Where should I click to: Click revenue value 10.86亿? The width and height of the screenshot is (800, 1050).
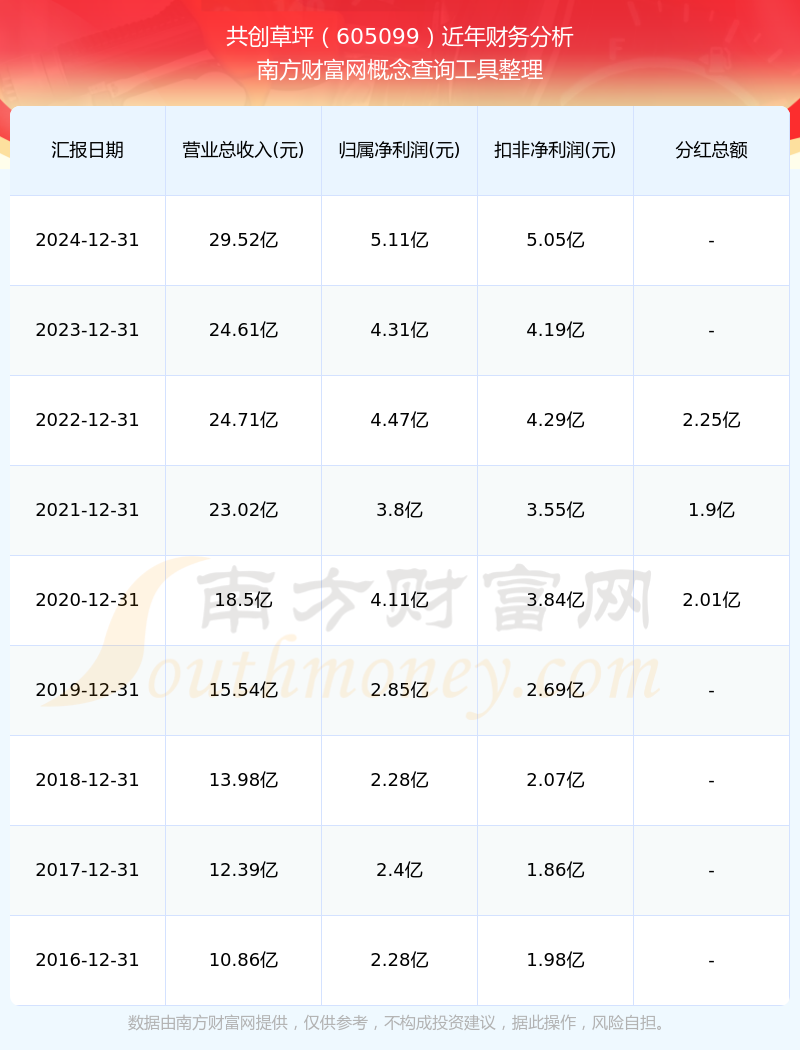pos(244,960)
